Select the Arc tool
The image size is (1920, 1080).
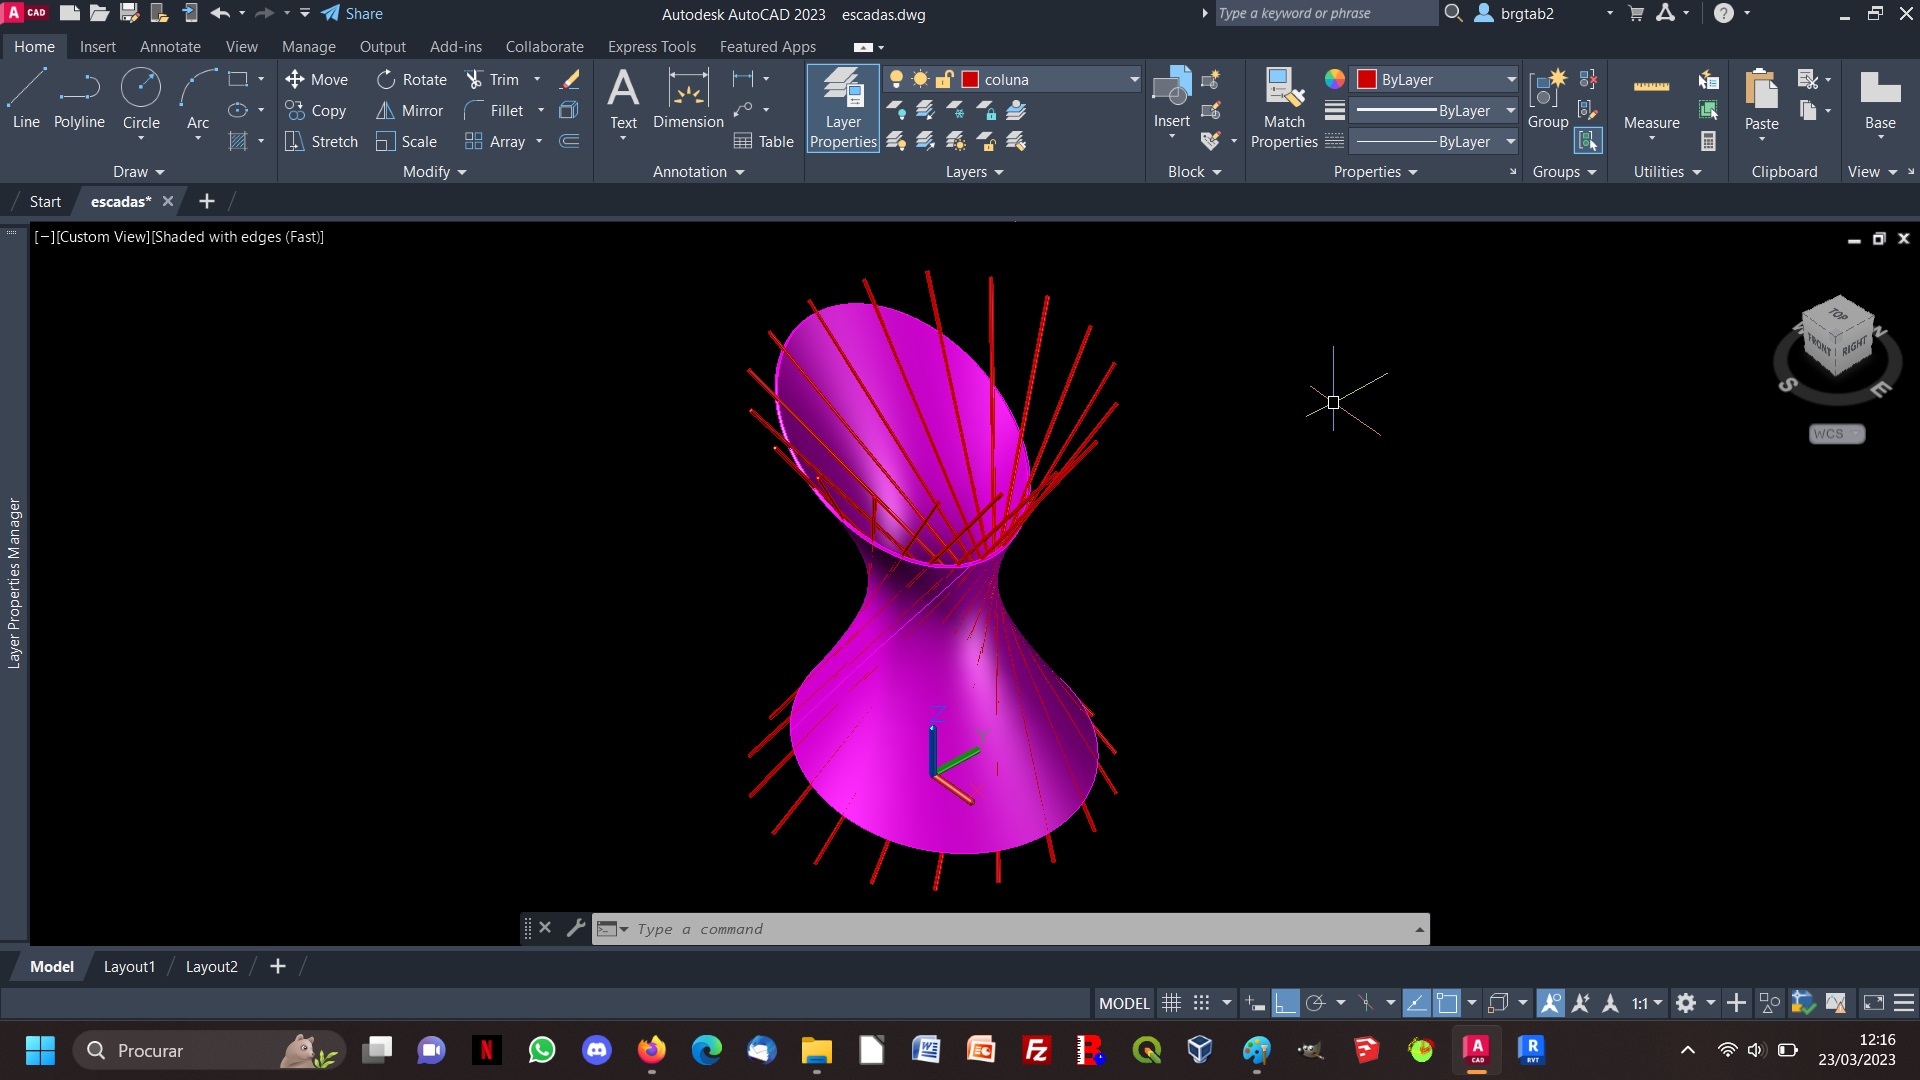point(198,99)
